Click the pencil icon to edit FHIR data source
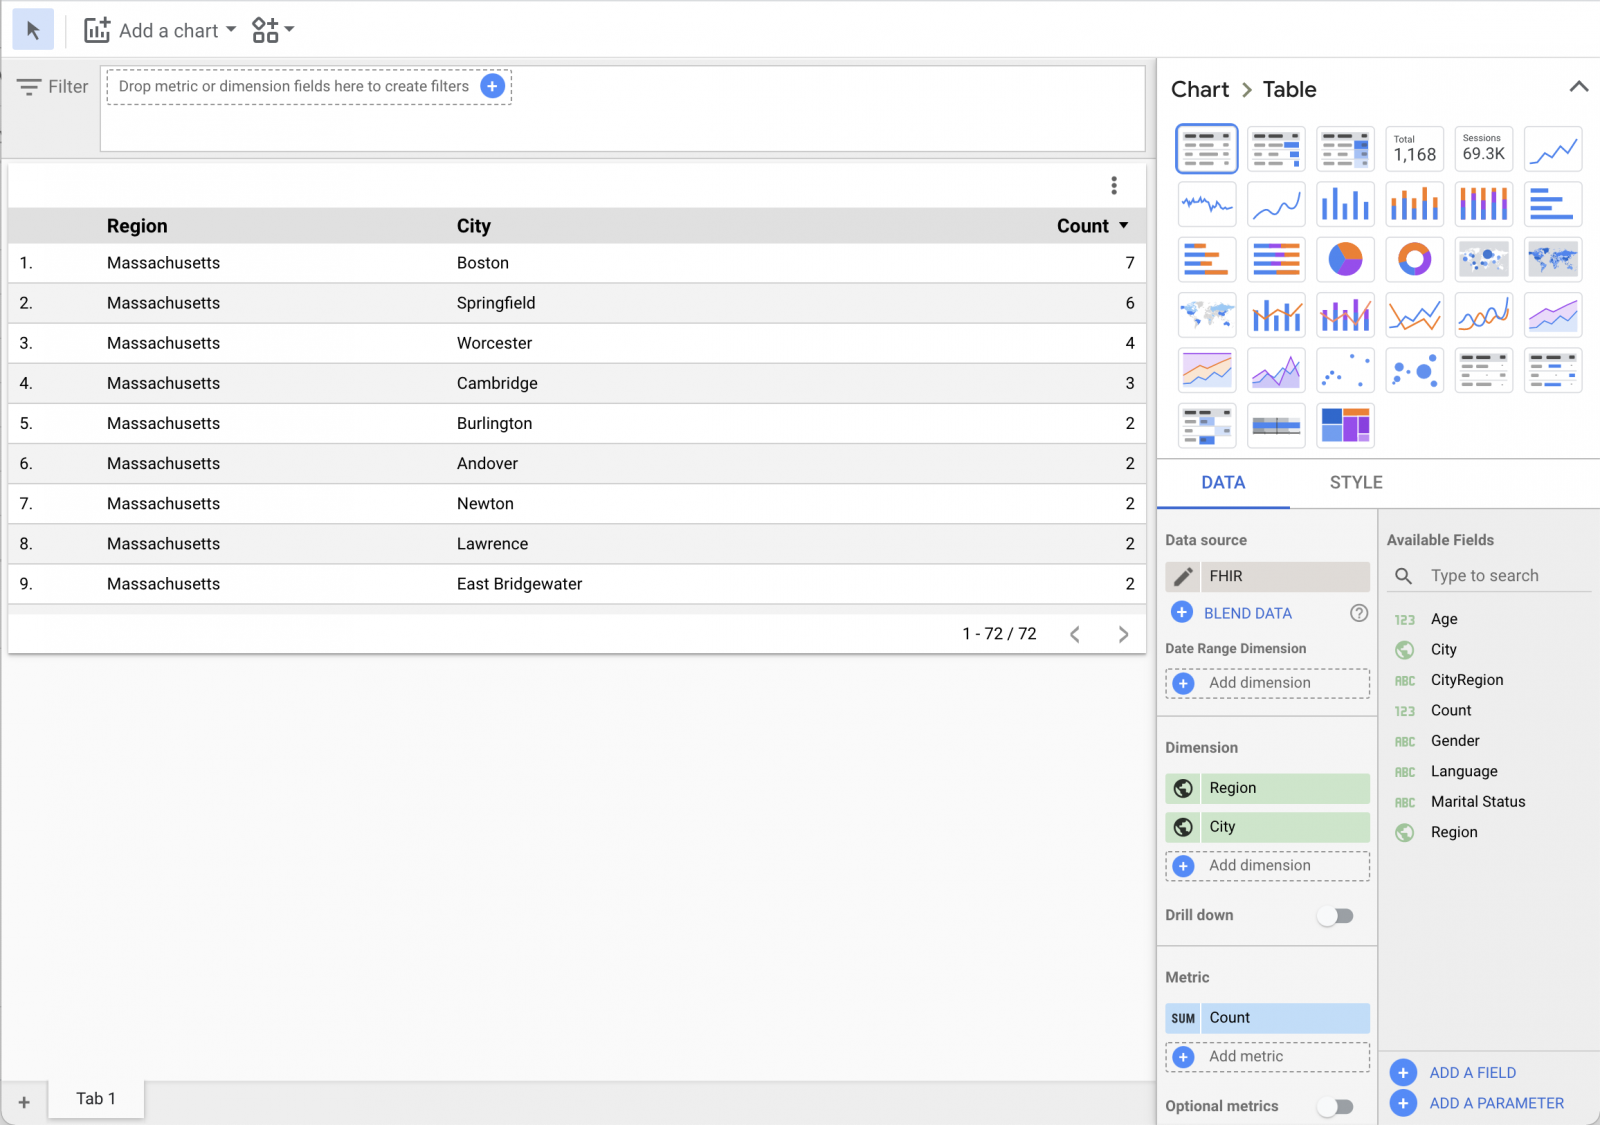 point(1183,577)
